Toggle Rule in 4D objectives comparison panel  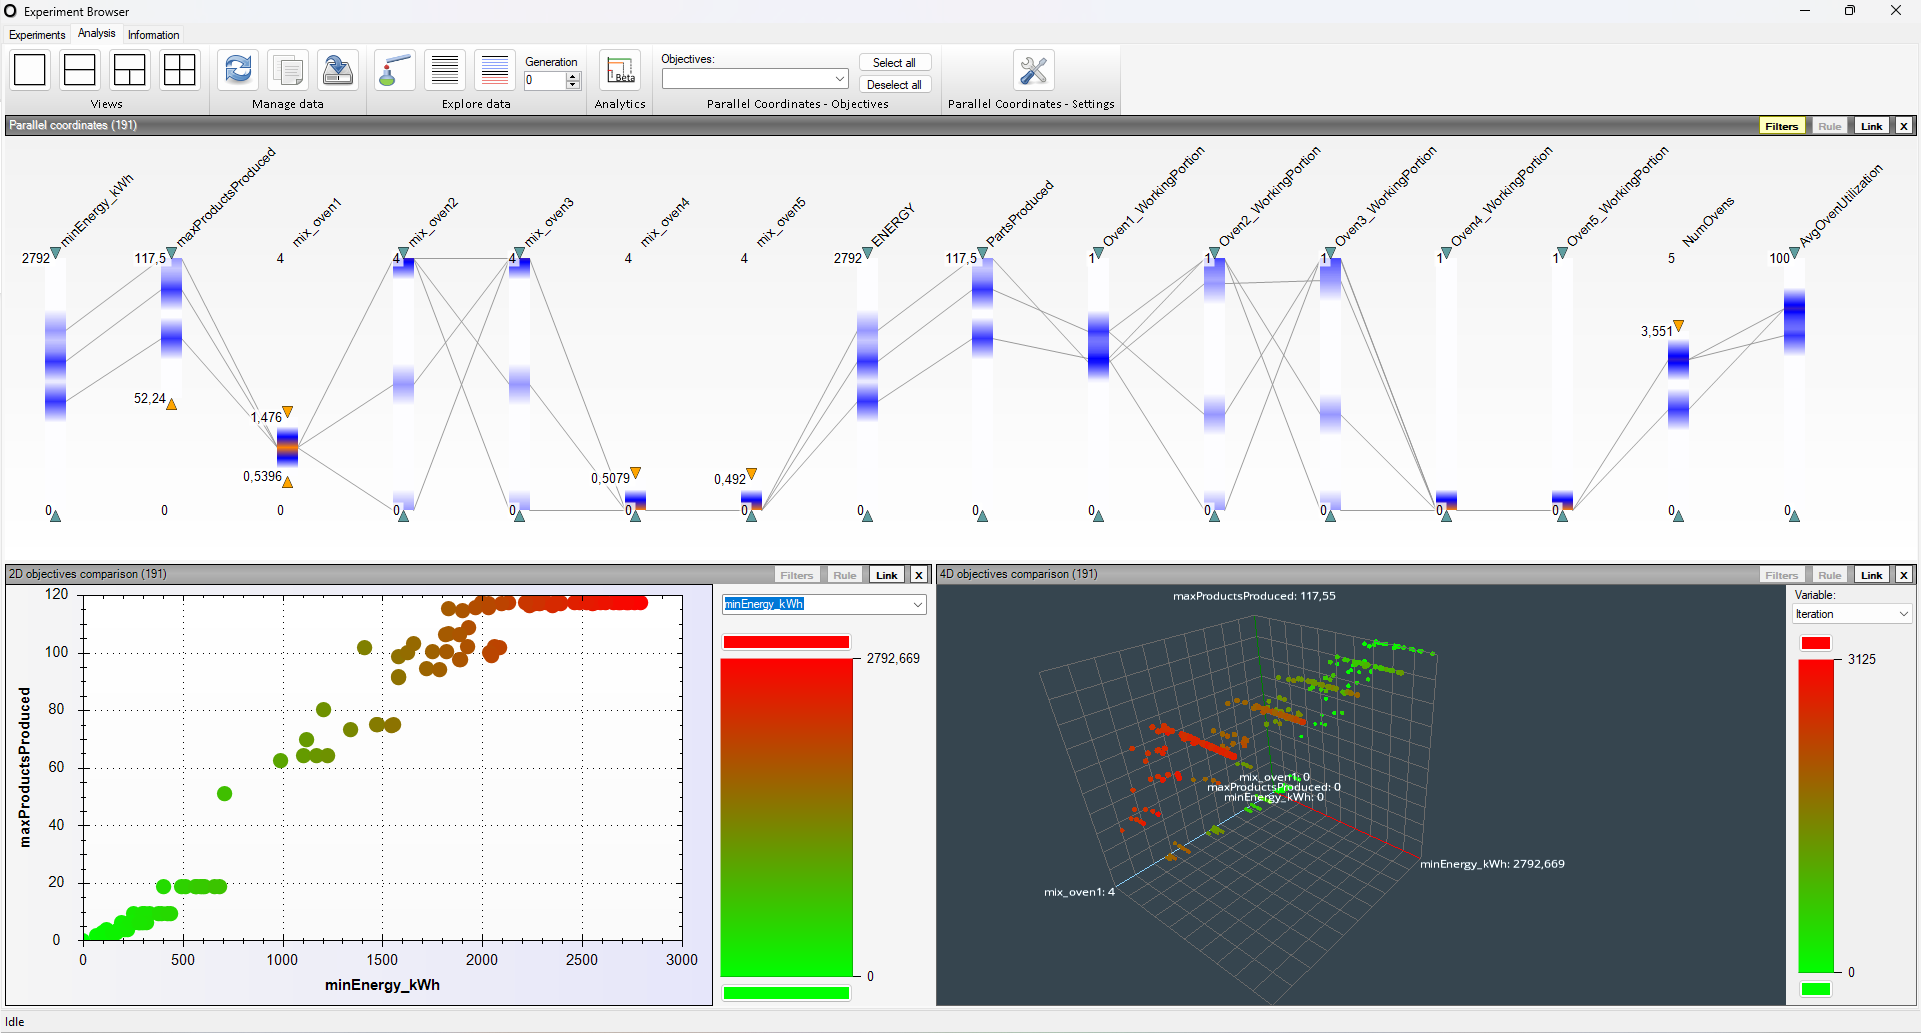tap(1829, 575)
